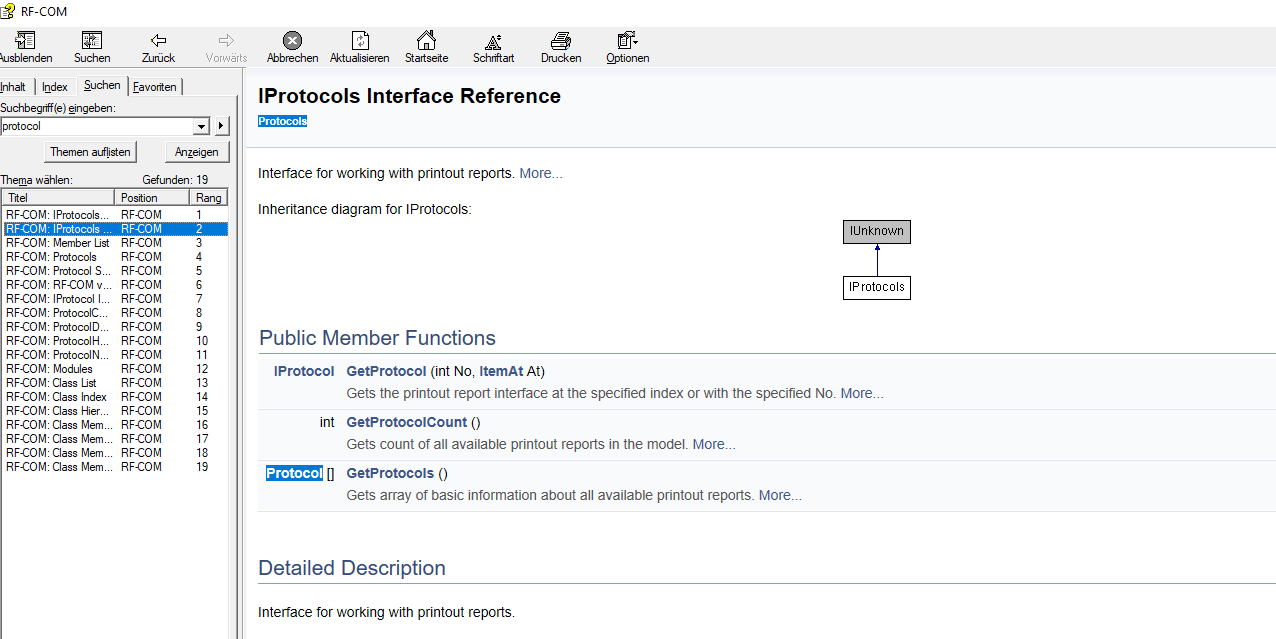Expand the search term dropdown arrow
This screenshot has width=1276, height=639.
(x=201, y=127)
